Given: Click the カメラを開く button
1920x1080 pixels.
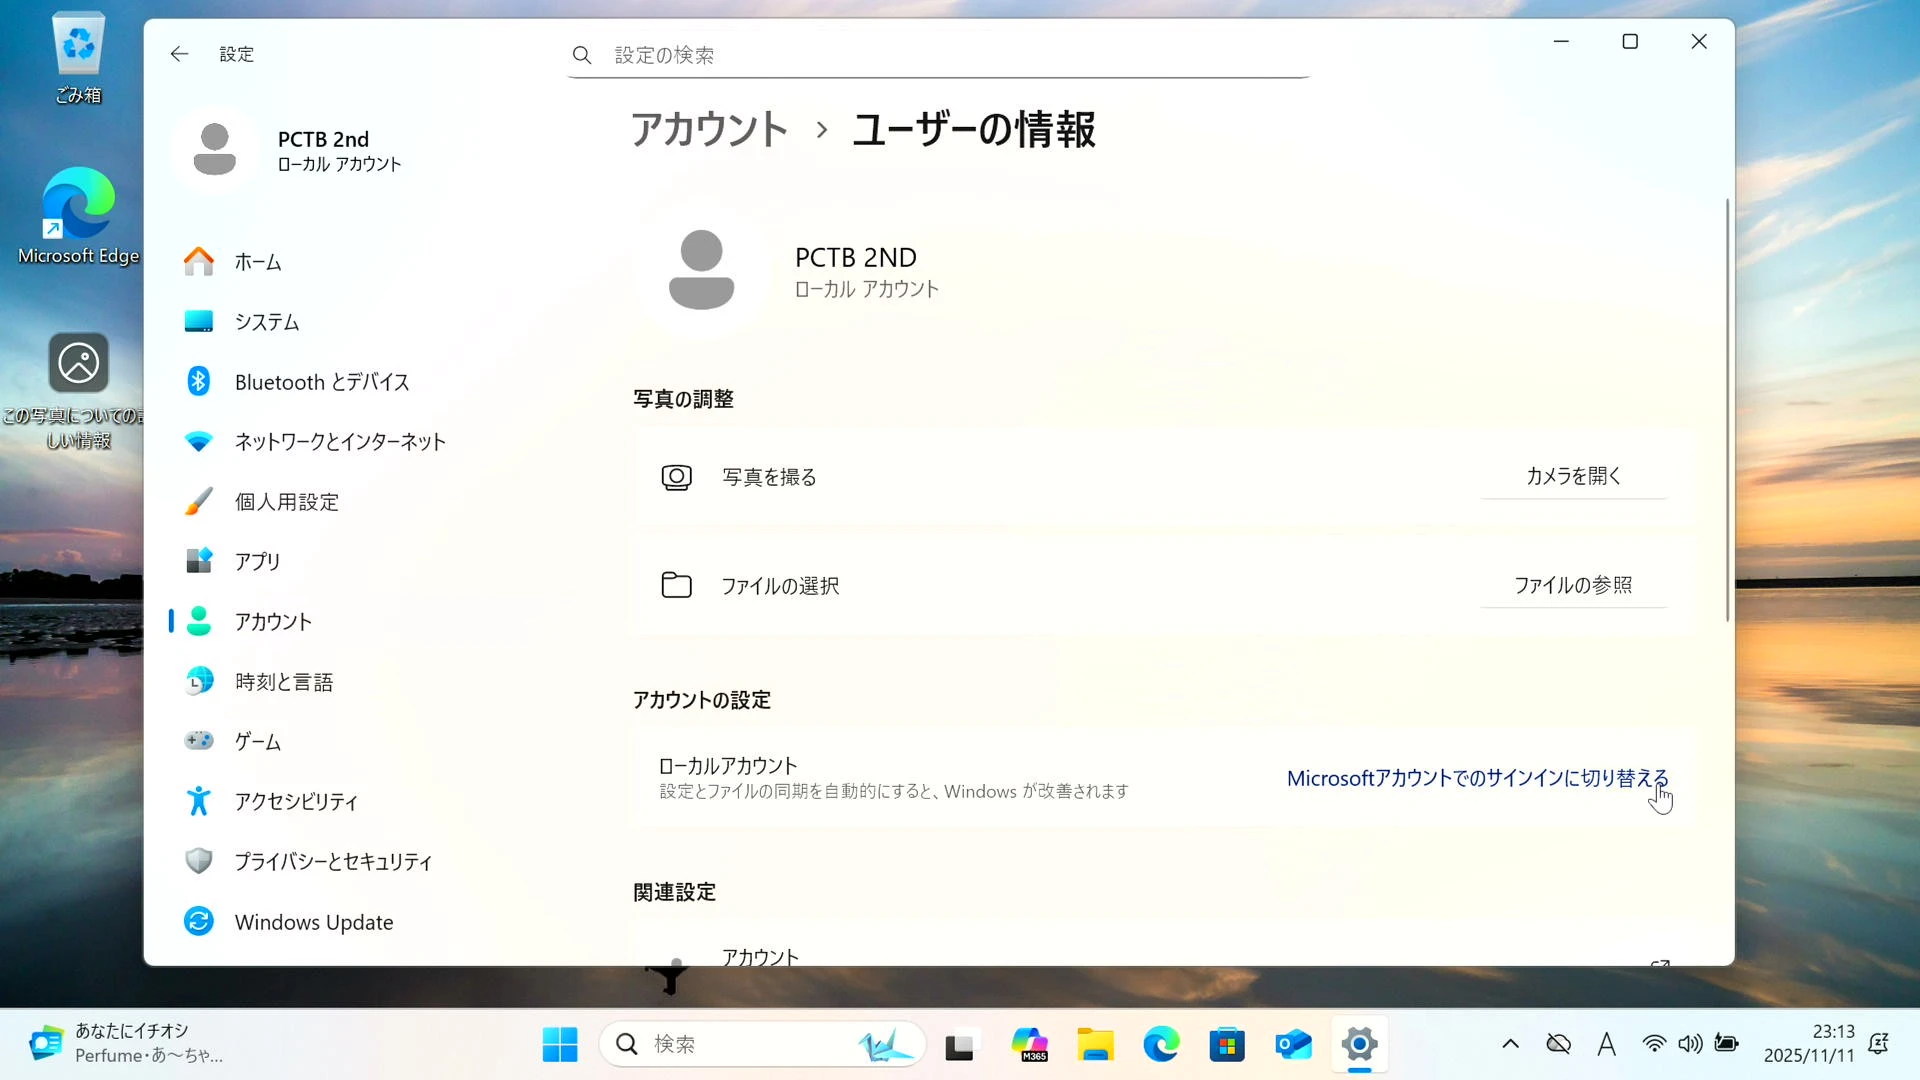Looking at the screenshot, I should [x=1572, y=476].
